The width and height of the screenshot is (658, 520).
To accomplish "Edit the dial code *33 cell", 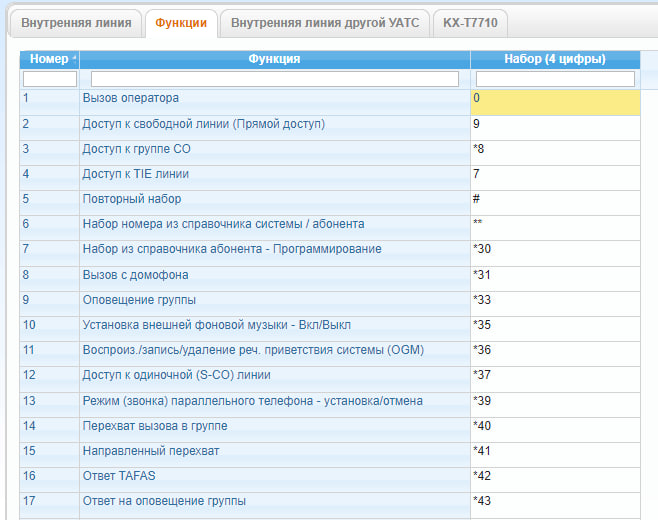I will (555, 304).
